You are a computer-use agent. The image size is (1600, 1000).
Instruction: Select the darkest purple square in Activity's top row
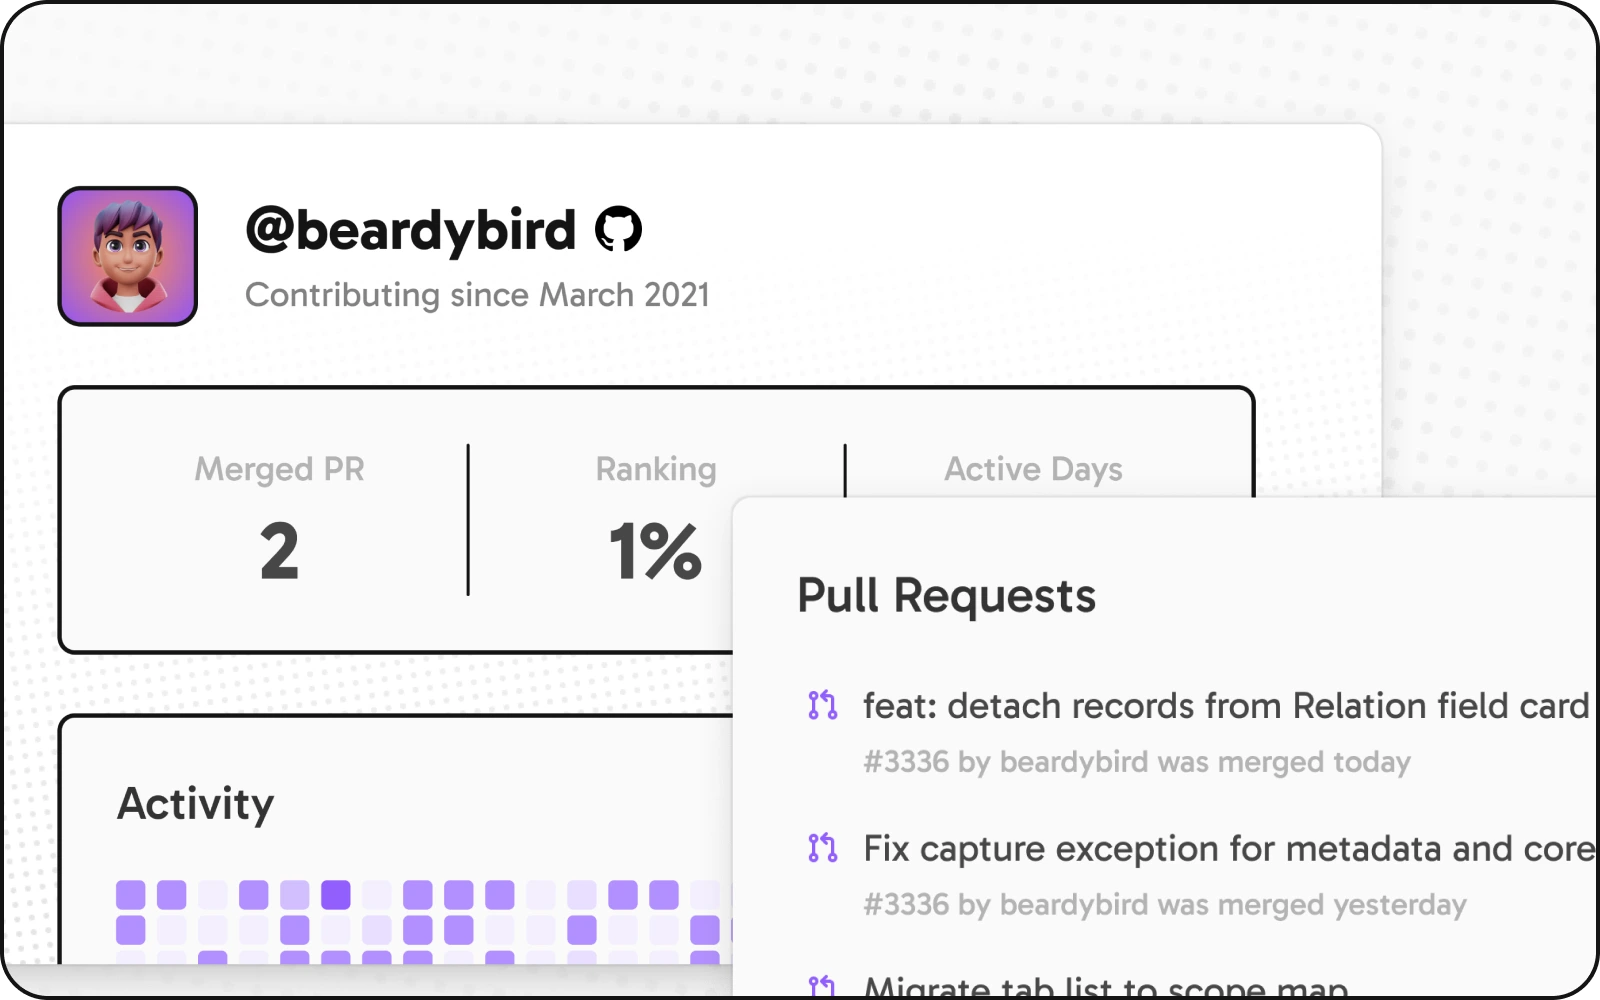(x=336, y=894)
